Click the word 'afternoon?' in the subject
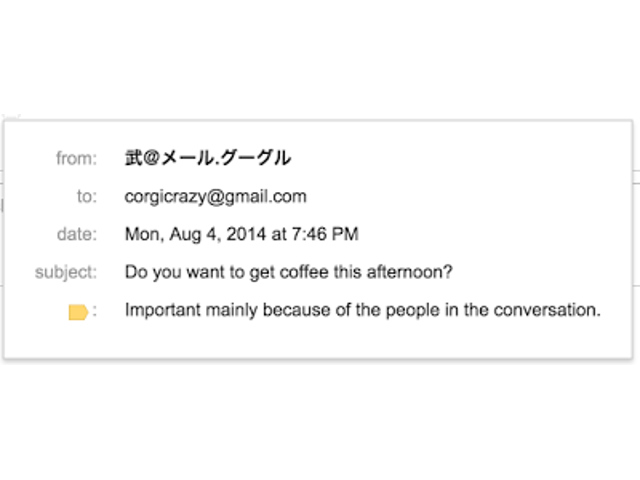The width and height of the screenshot is (640, 480). pyautogui.click(x=410, y=272)
